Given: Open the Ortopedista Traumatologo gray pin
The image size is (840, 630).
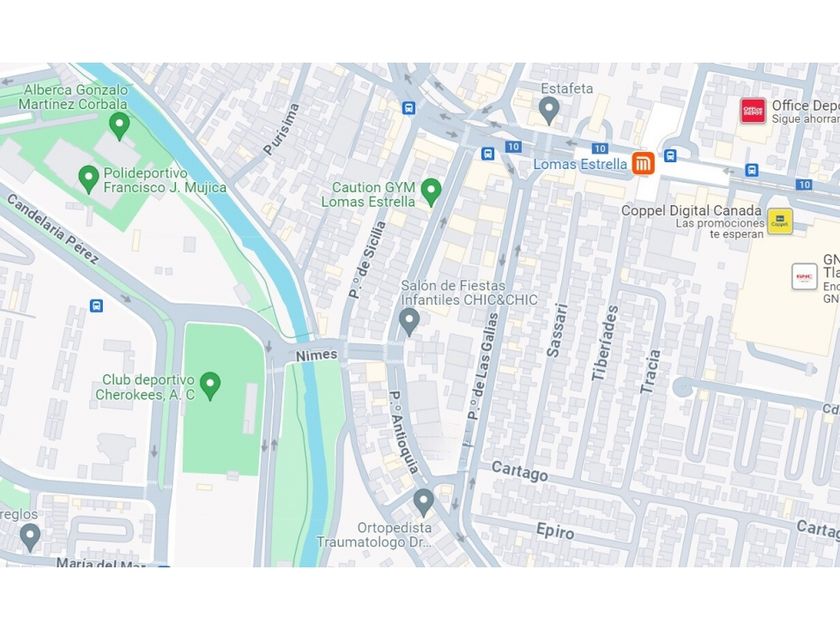Looking at the screenshot, I should [x=423, y=503].
